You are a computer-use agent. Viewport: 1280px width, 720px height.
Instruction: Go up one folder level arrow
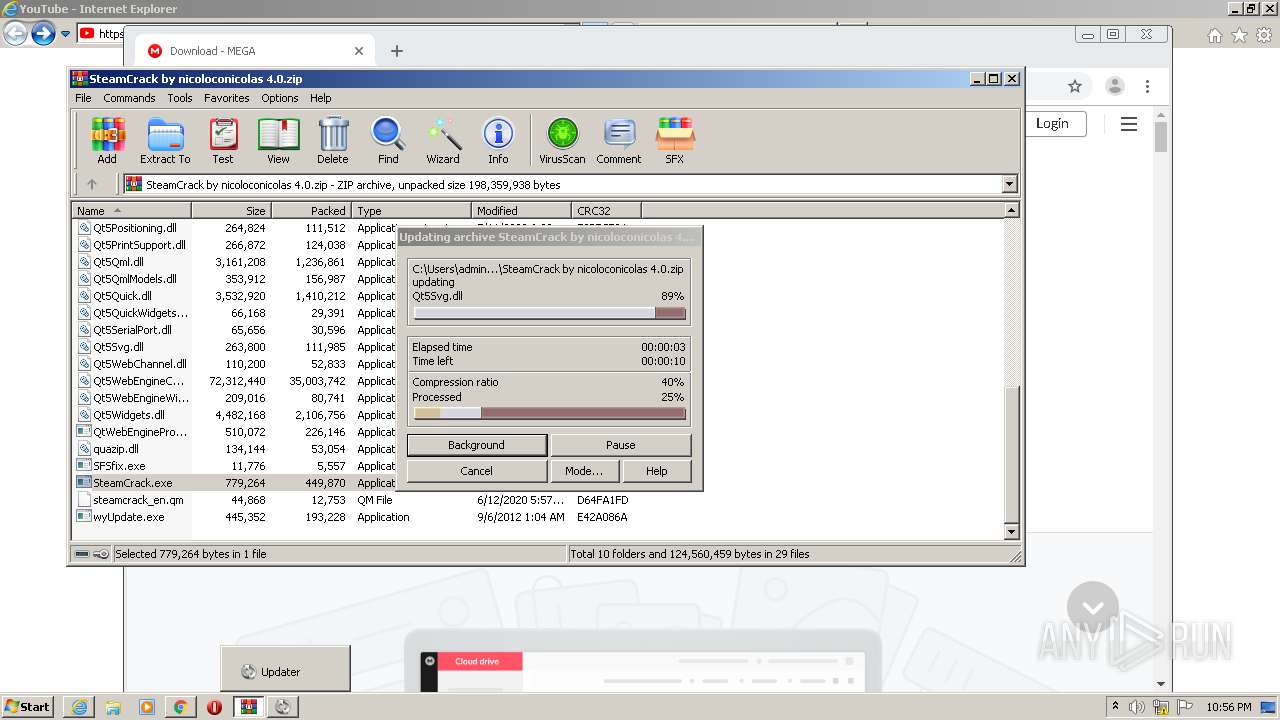[92, 184]
